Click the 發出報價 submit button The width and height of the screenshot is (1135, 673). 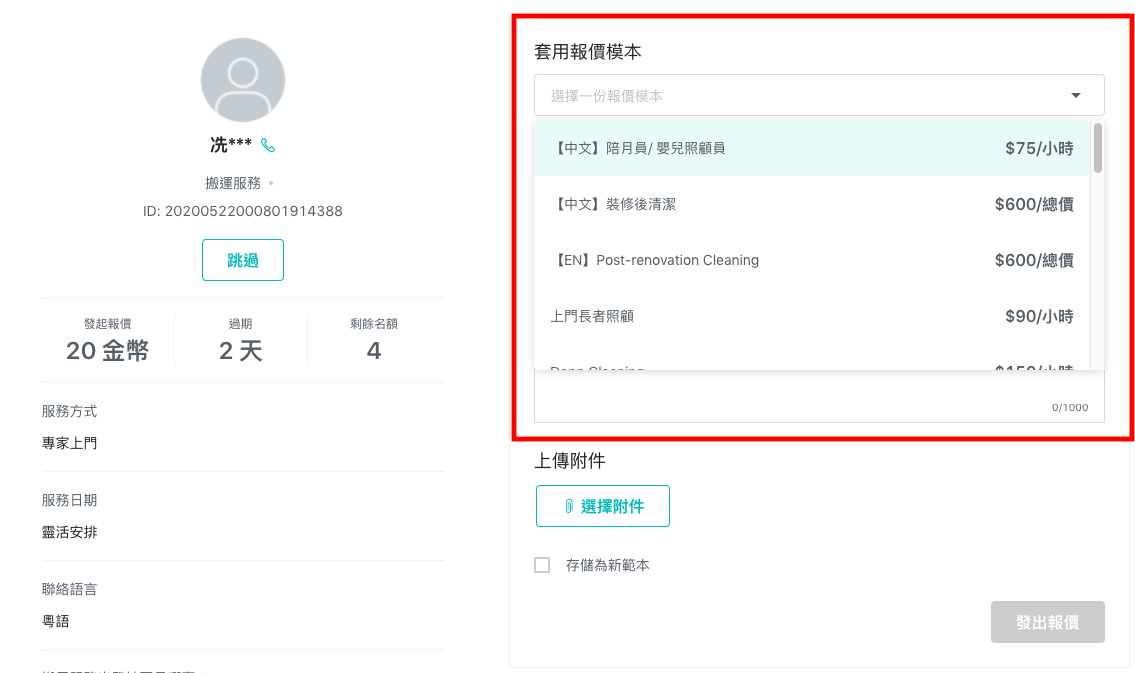pyautogui.click(x=1047, y=622)
